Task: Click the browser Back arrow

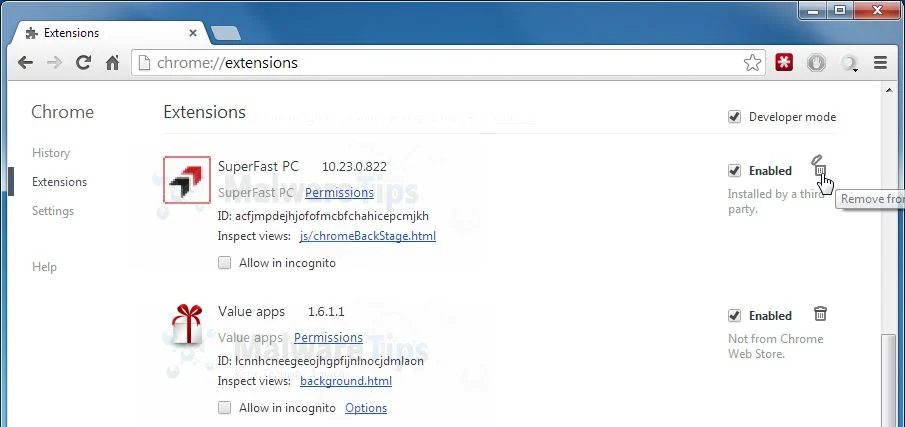Action: [25, 62]
